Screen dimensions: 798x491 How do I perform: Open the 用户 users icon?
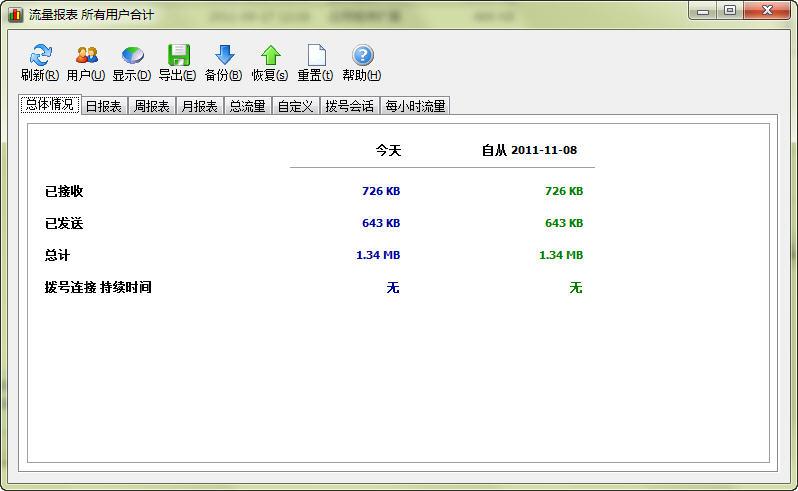[x=86, y=54]
